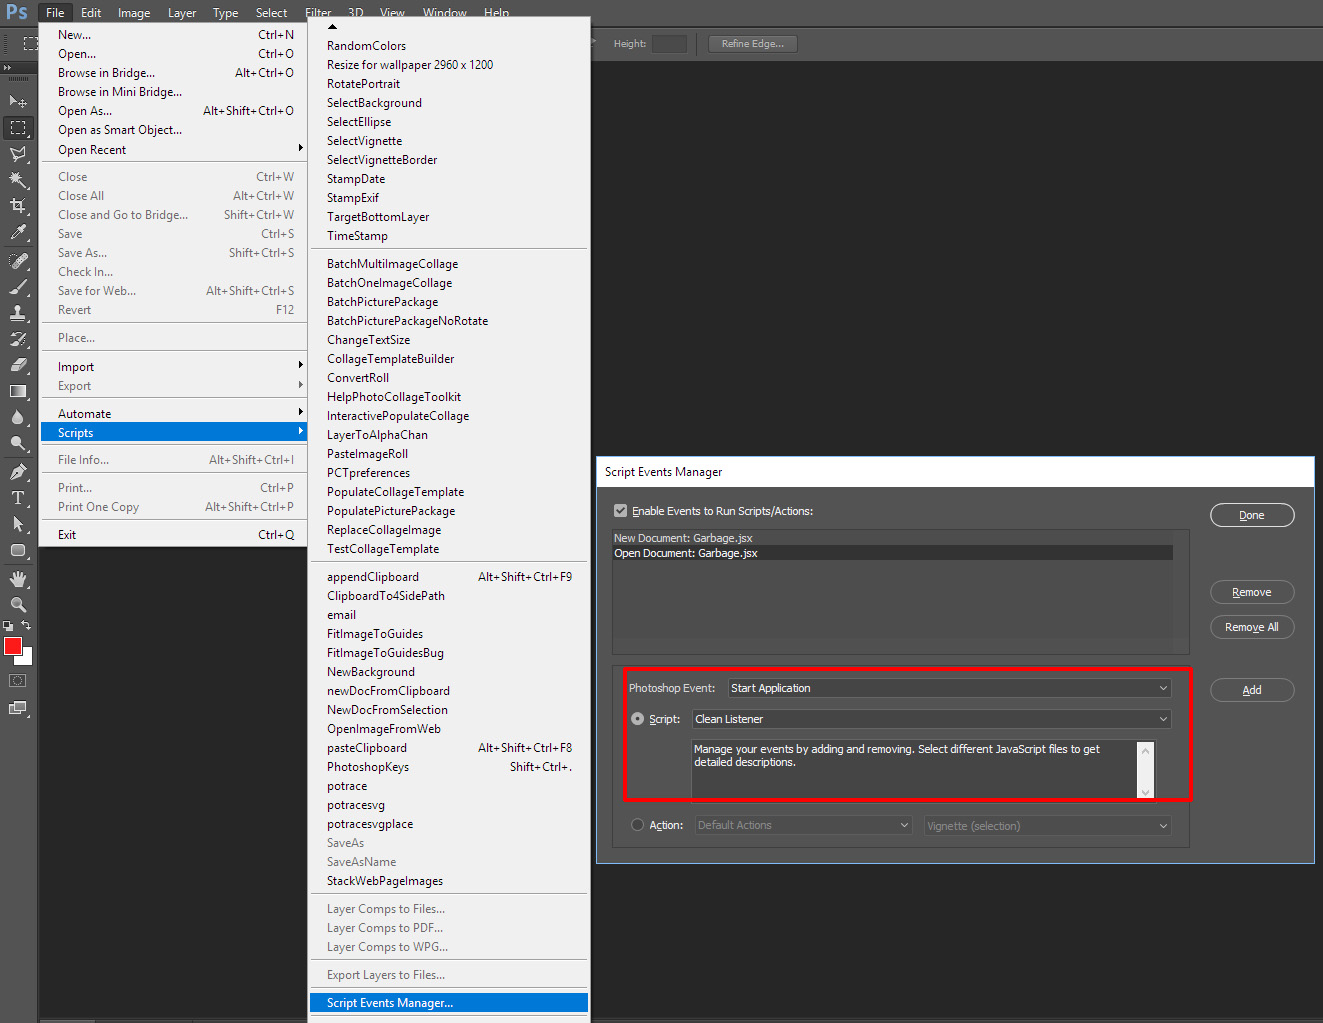
Task: Click the Remove All button
Action: [1251, 626]
